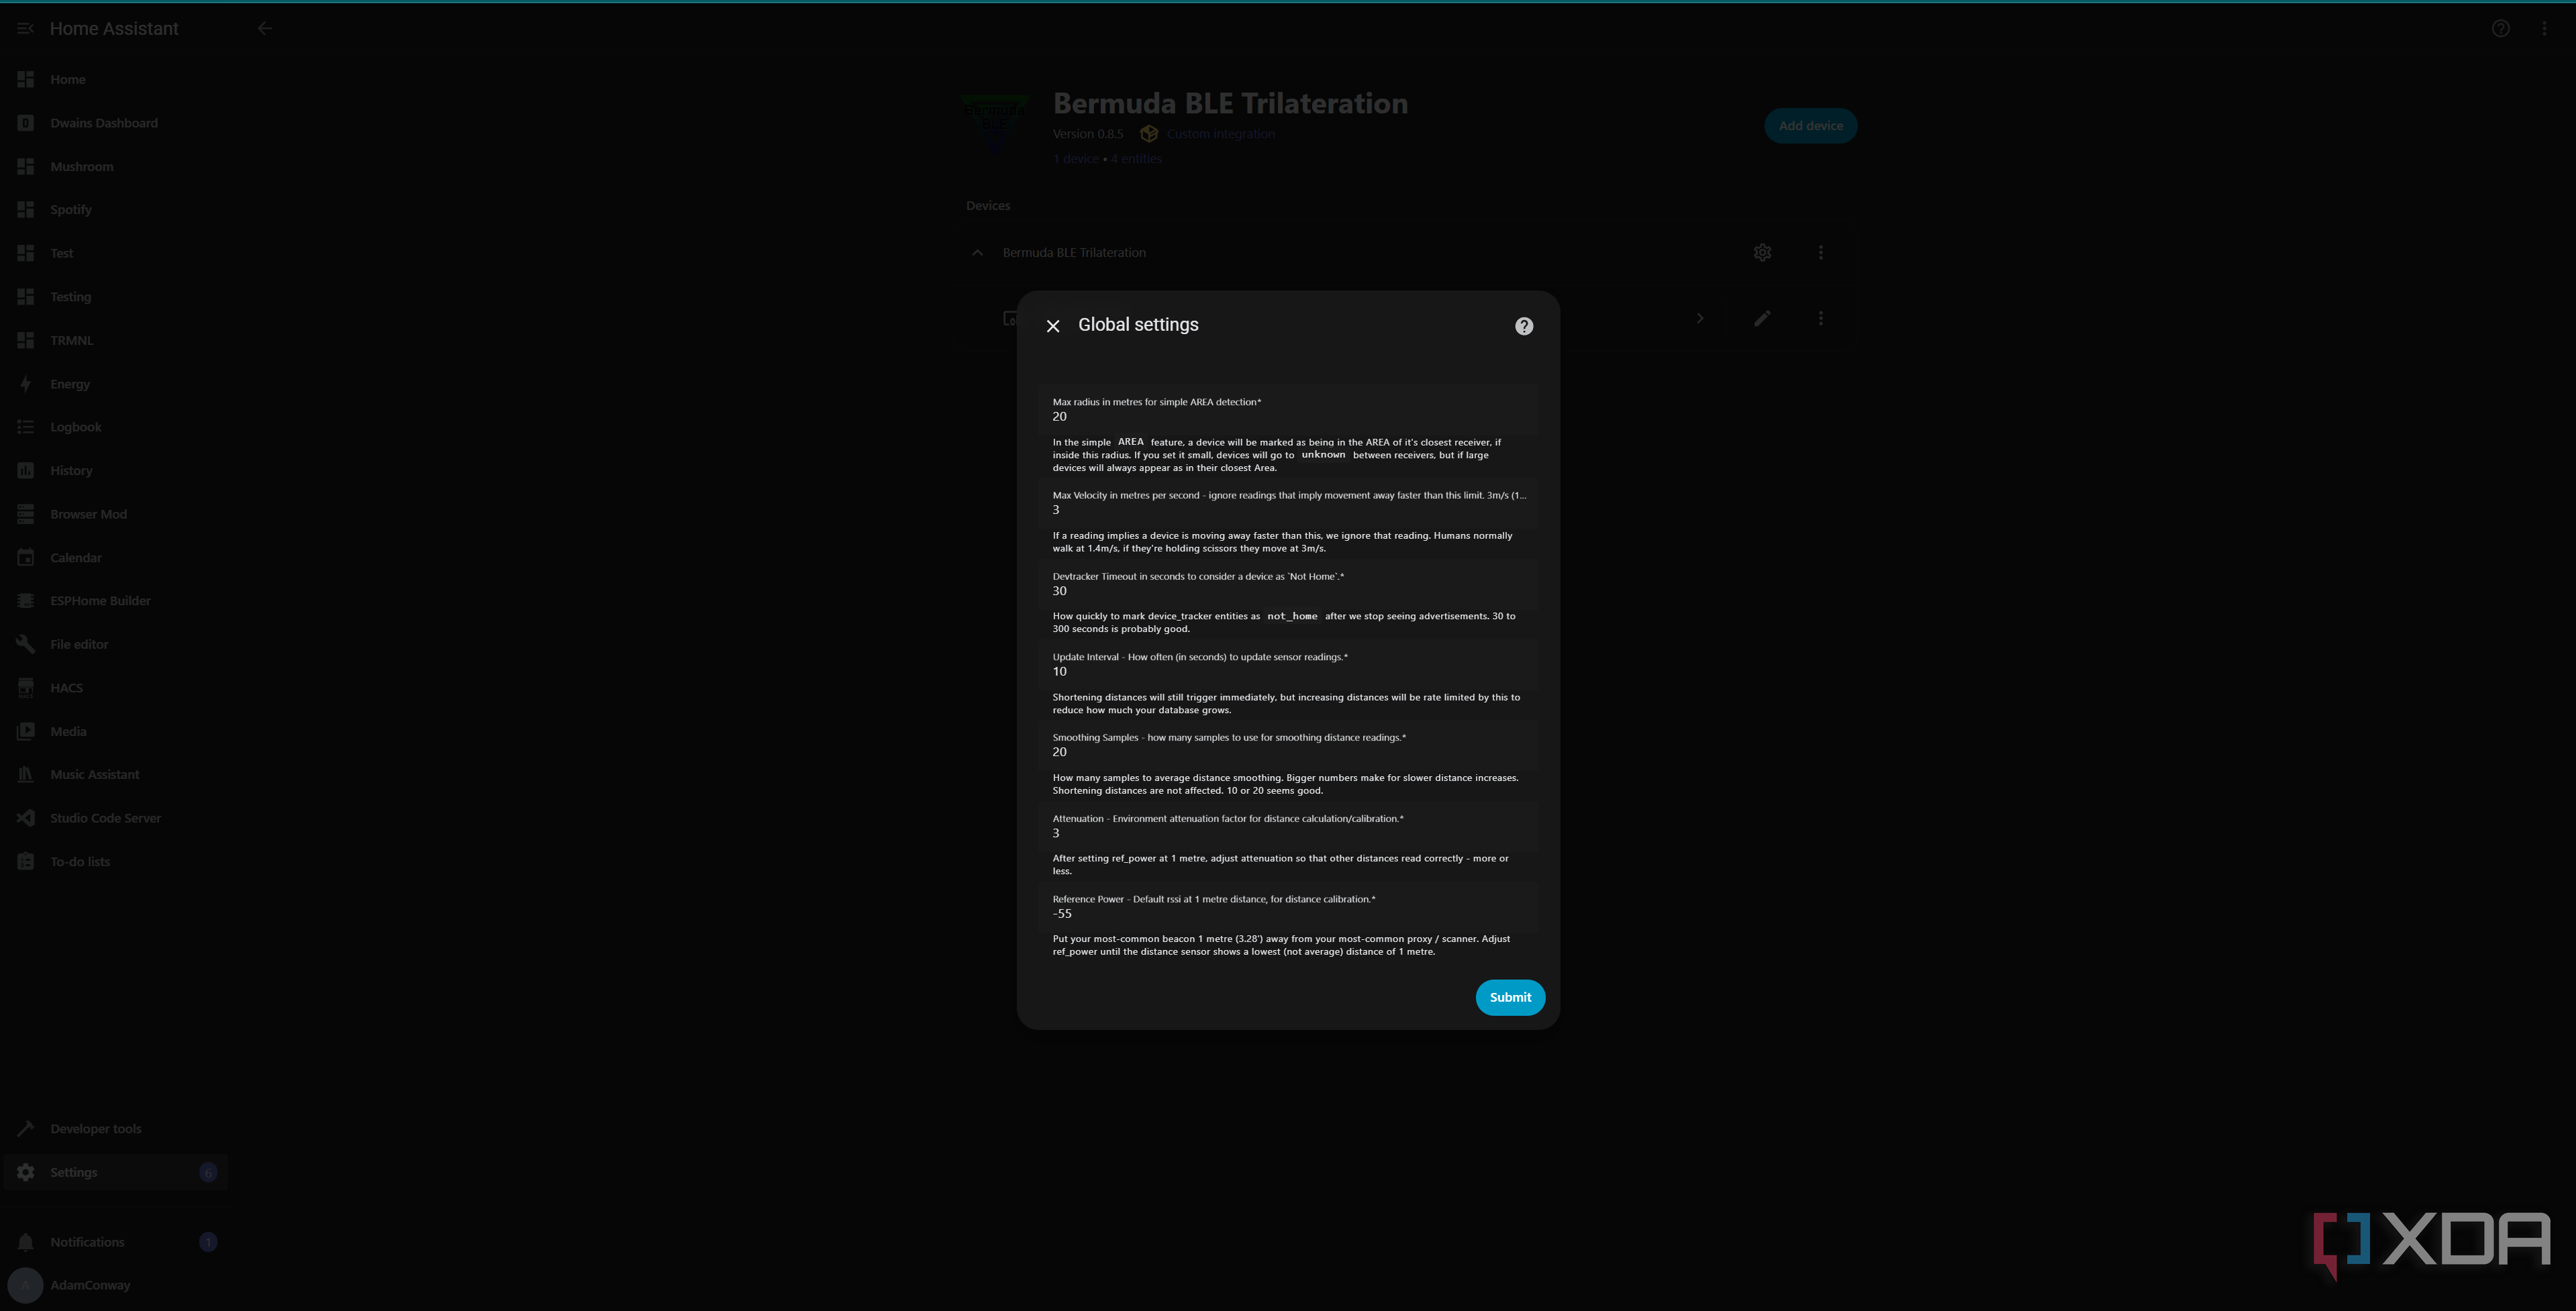The width and height of the screenshot is (2576, 1311).
Task: Edit the device with pencil icon
Action: (1762, 318)
